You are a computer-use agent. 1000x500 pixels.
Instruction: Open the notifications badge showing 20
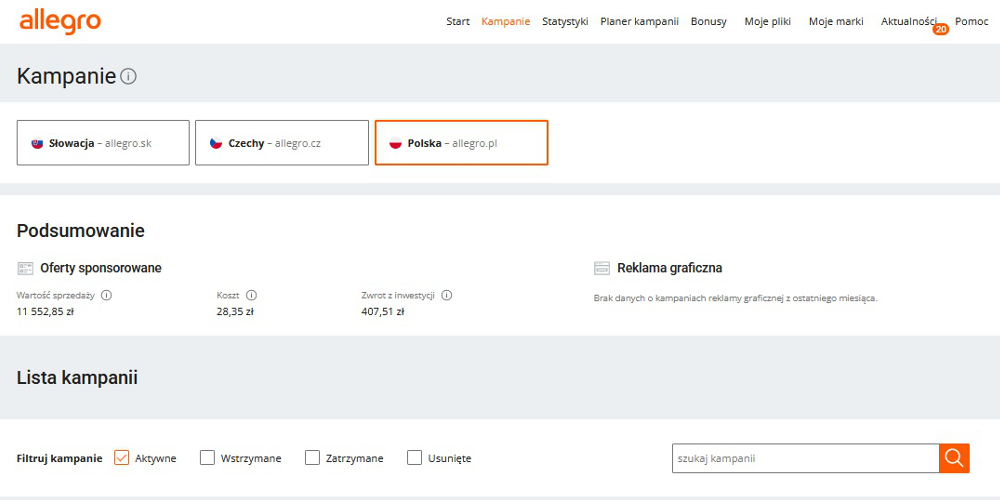pos(941,29)
